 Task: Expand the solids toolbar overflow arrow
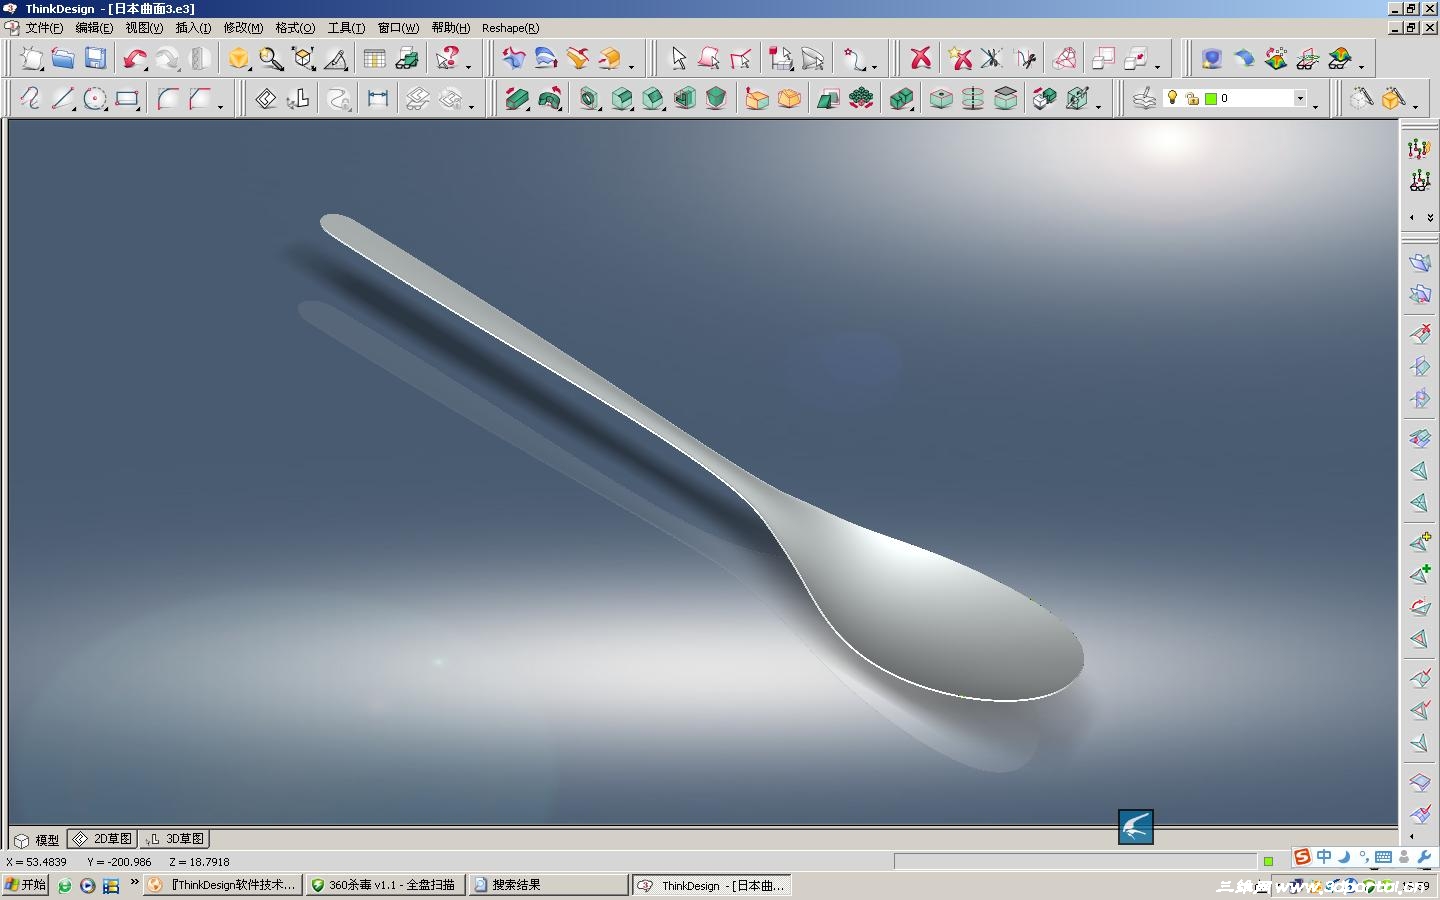pos(1099,106)
